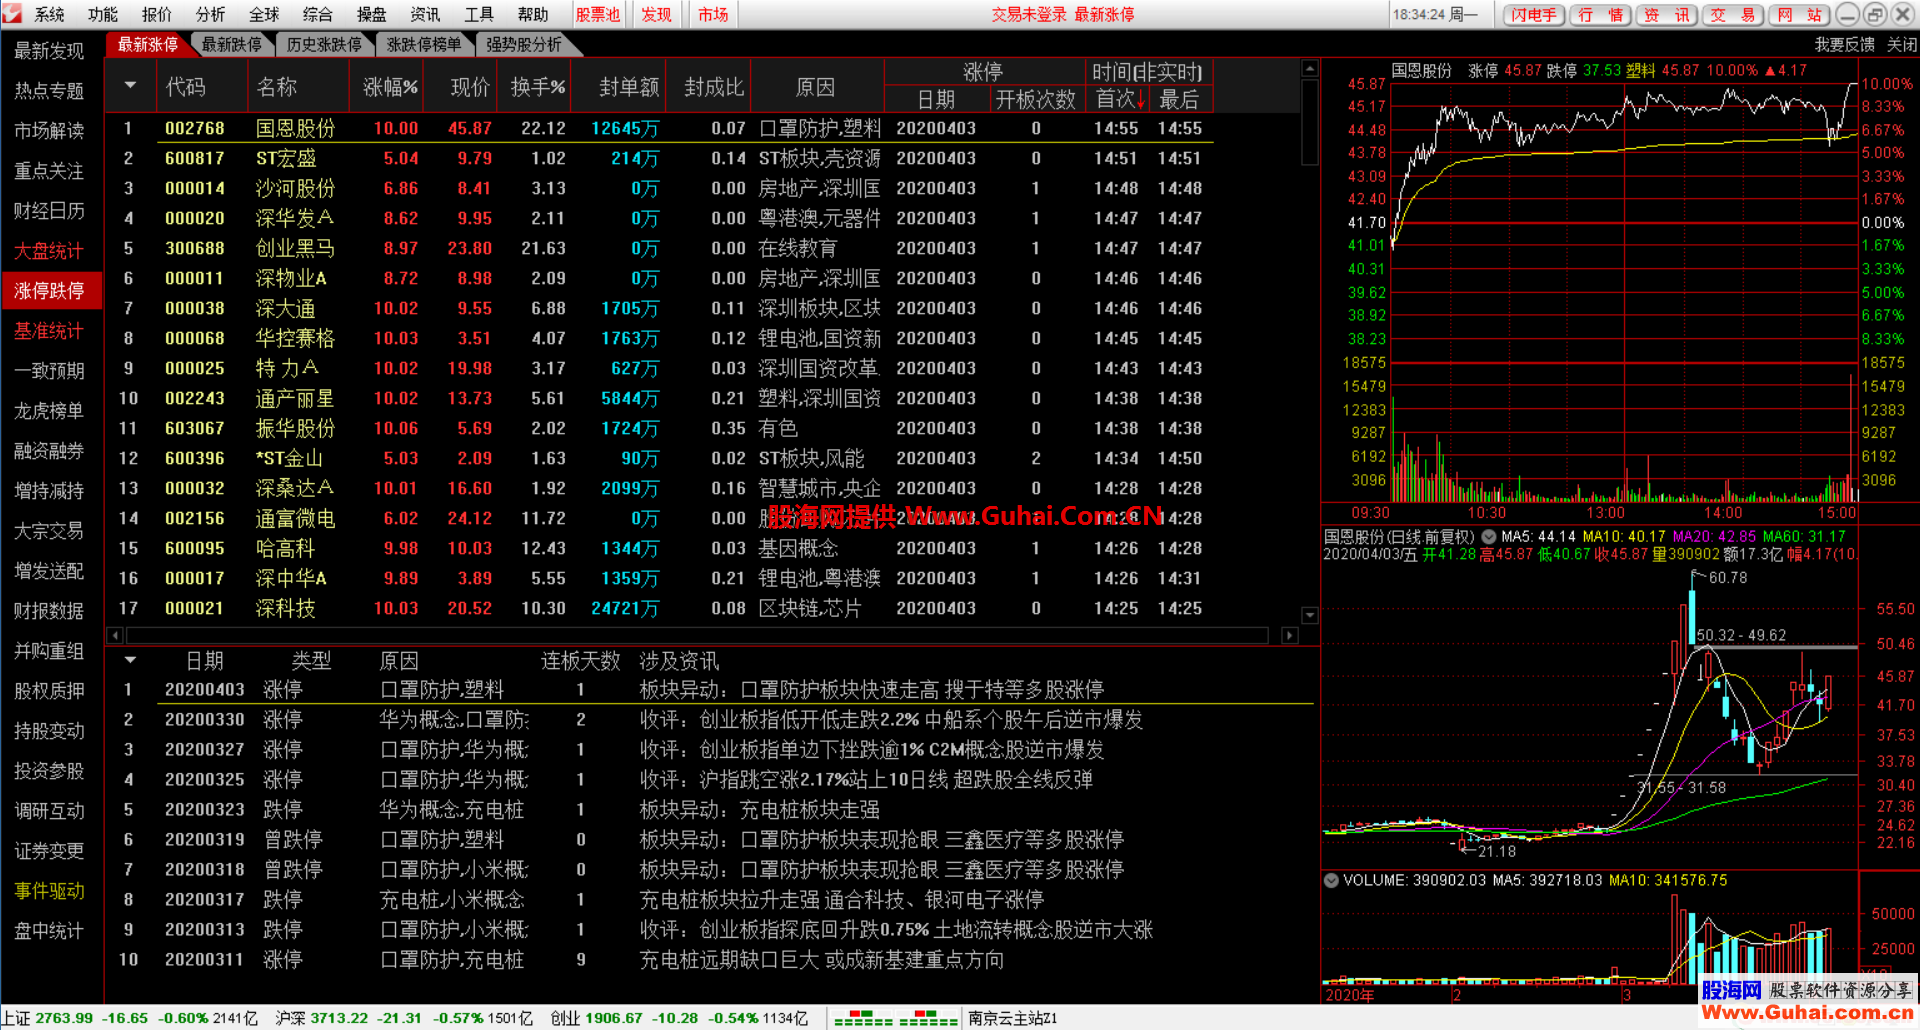
Task: Open the 报价 menu
Action: coord(157,14)
